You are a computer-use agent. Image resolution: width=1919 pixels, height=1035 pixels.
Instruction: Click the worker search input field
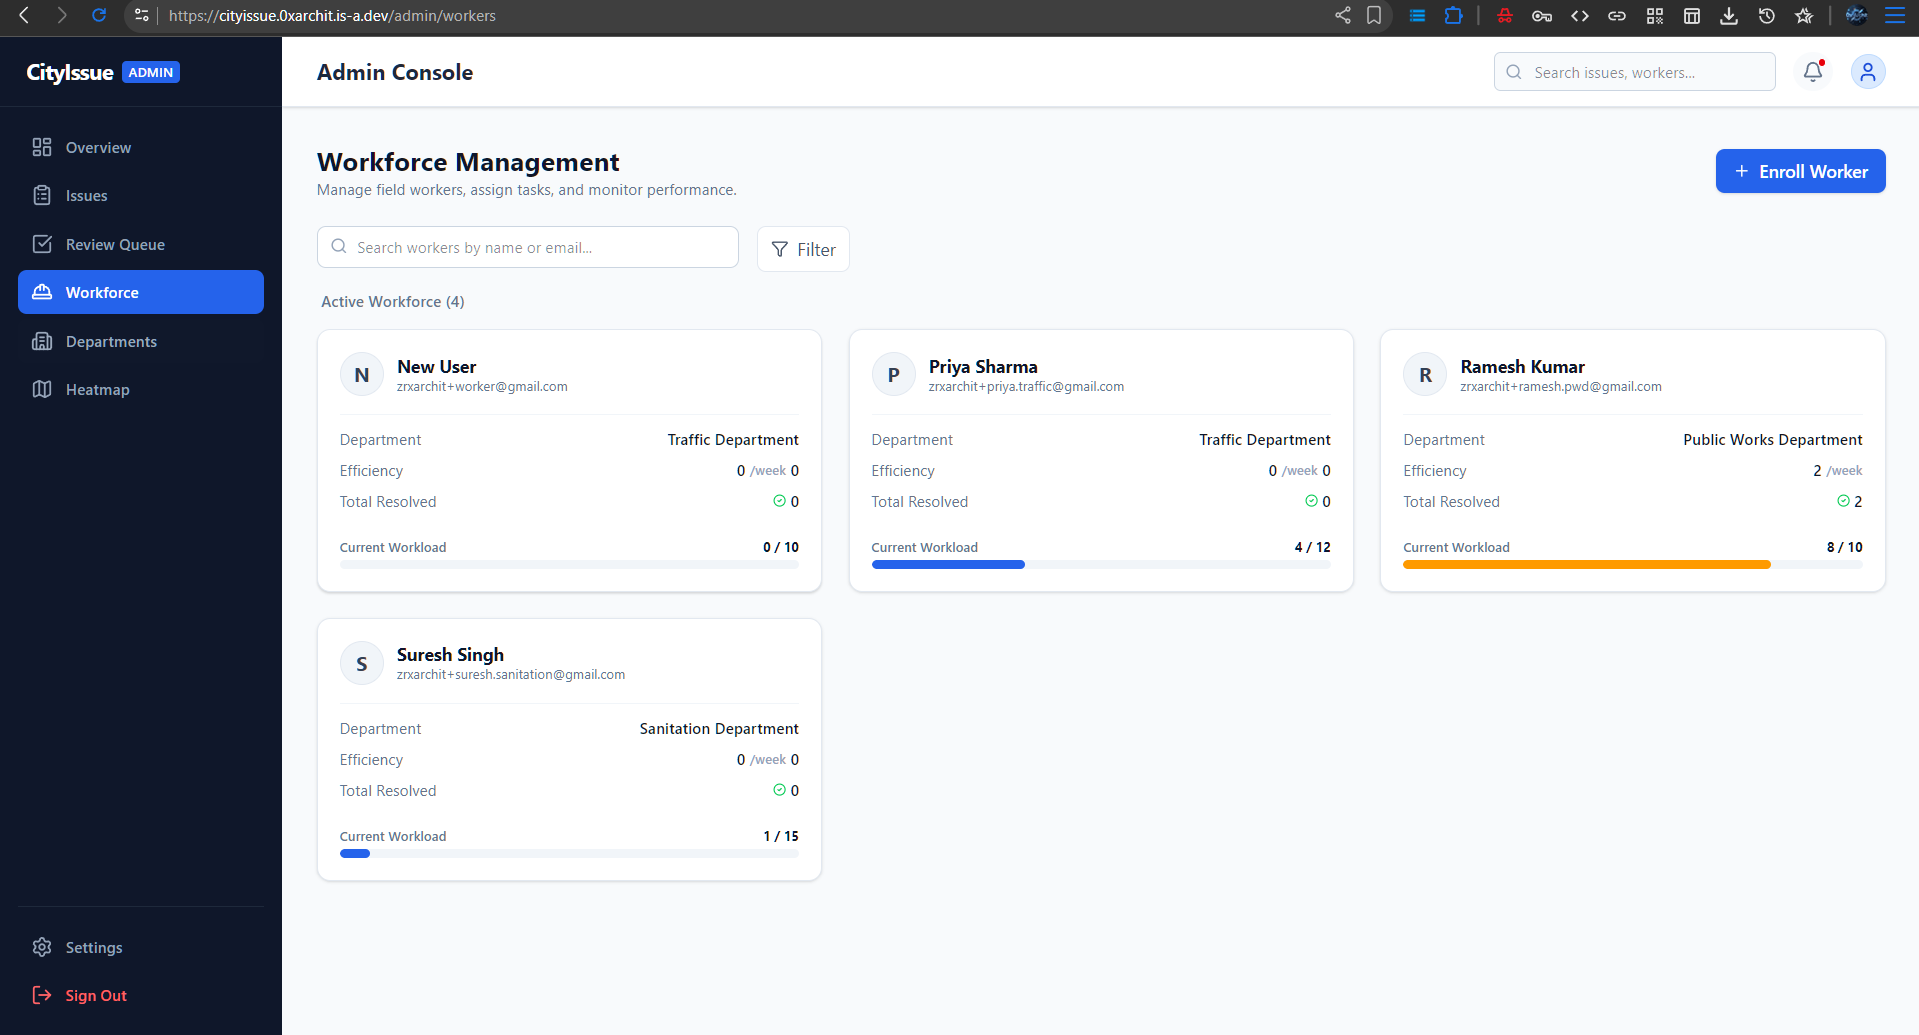click(x=527, y=247)
